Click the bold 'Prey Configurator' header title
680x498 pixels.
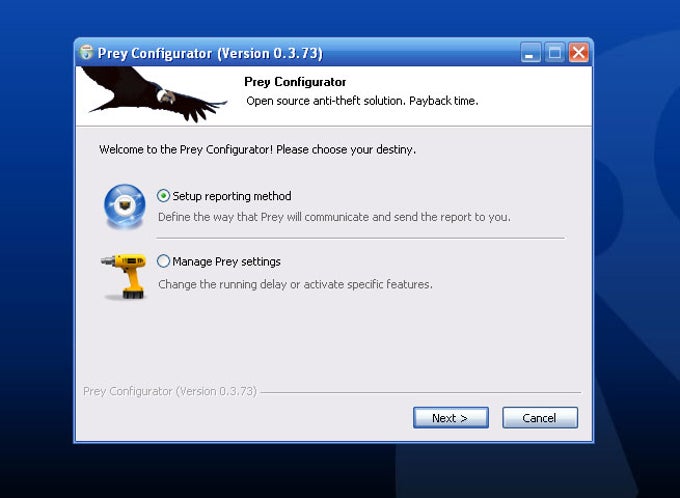click(295, 82)
